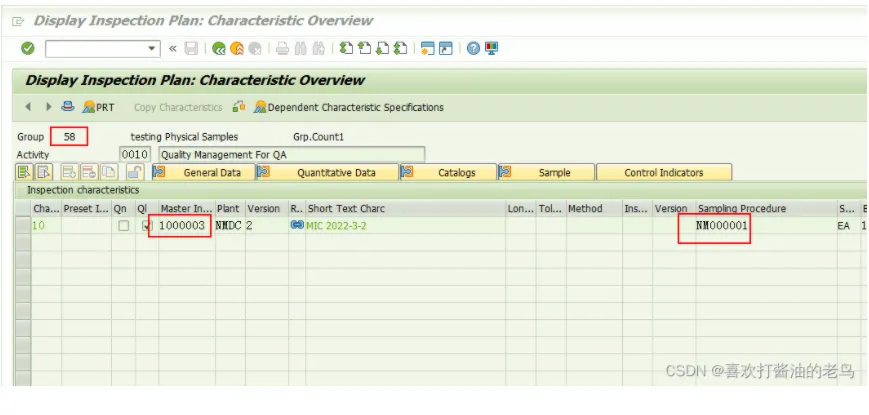
Task: Switch to the General Data tab
Action: [203, 172]
